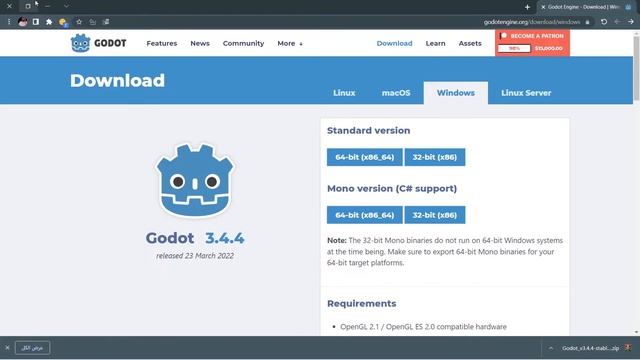Click the OpenGL 2.1 requirement line
Image resolution: width=640 pixels, height=360 pixels.
(x=423, y=327)
